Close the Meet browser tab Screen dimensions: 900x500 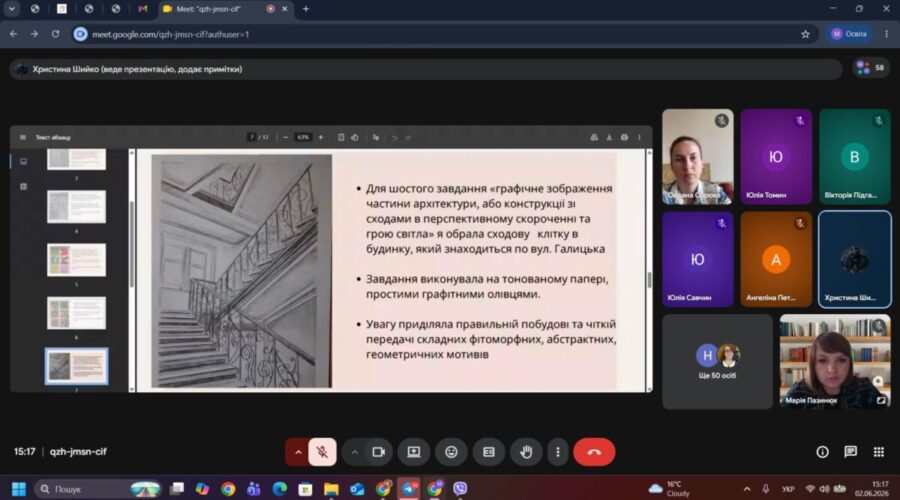pos(285,9)
